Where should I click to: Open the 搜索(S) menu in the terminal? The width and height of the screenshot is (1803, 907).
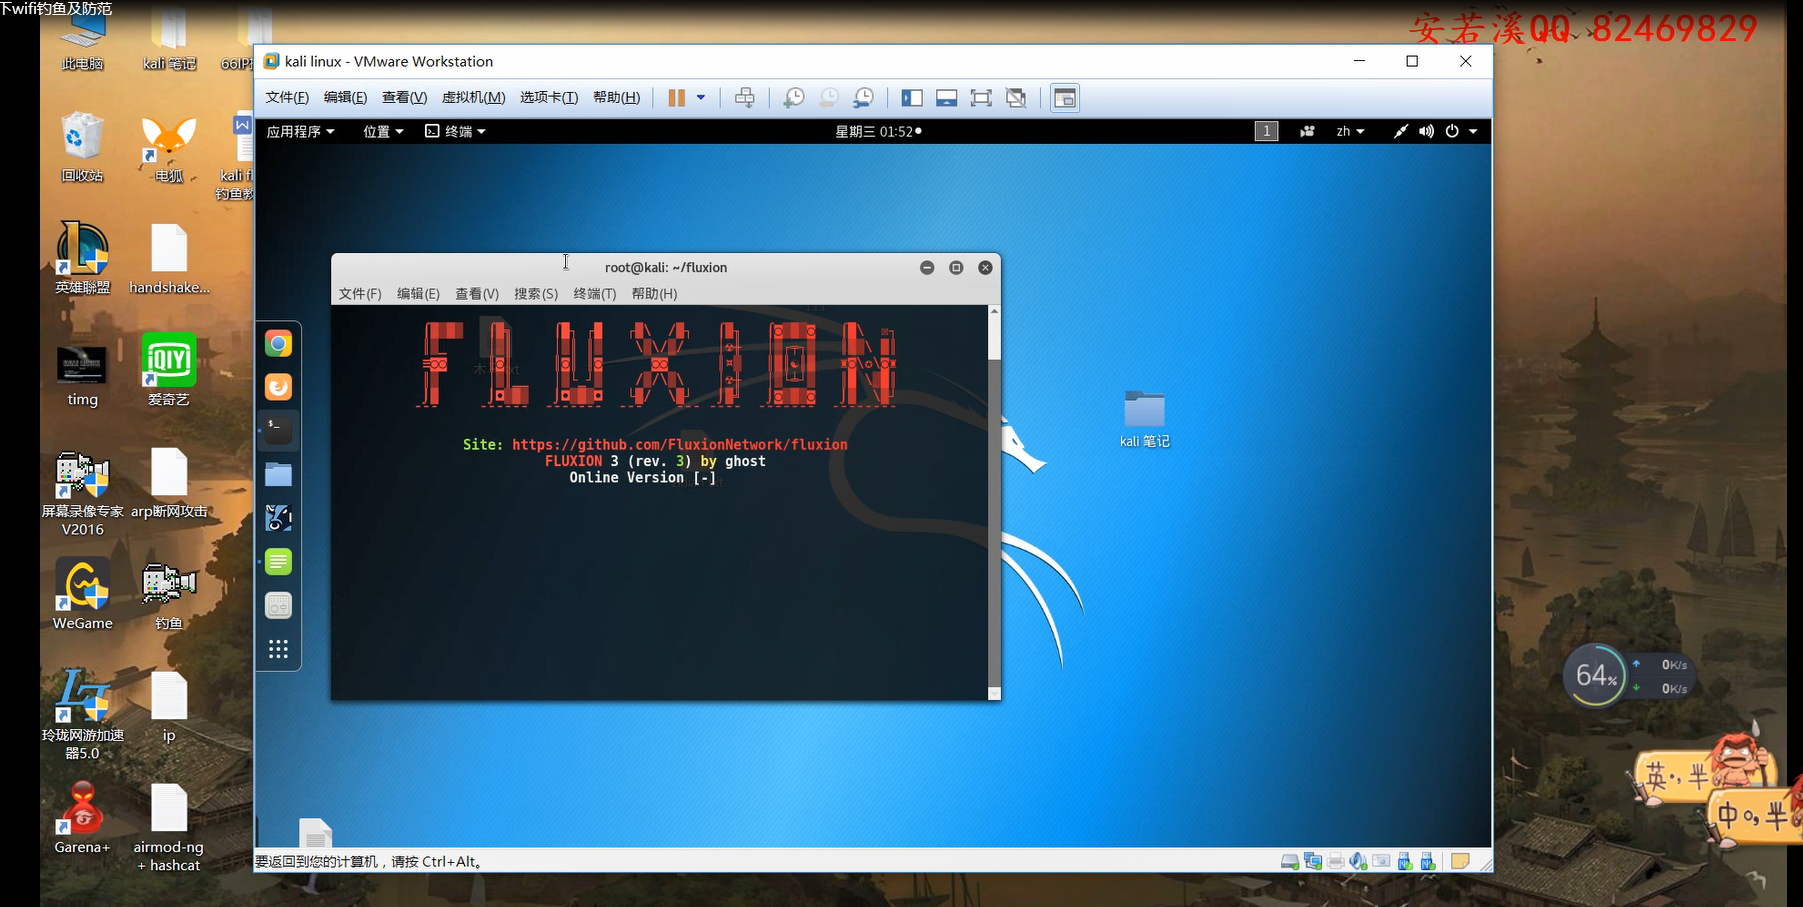(x=535, y=293)
